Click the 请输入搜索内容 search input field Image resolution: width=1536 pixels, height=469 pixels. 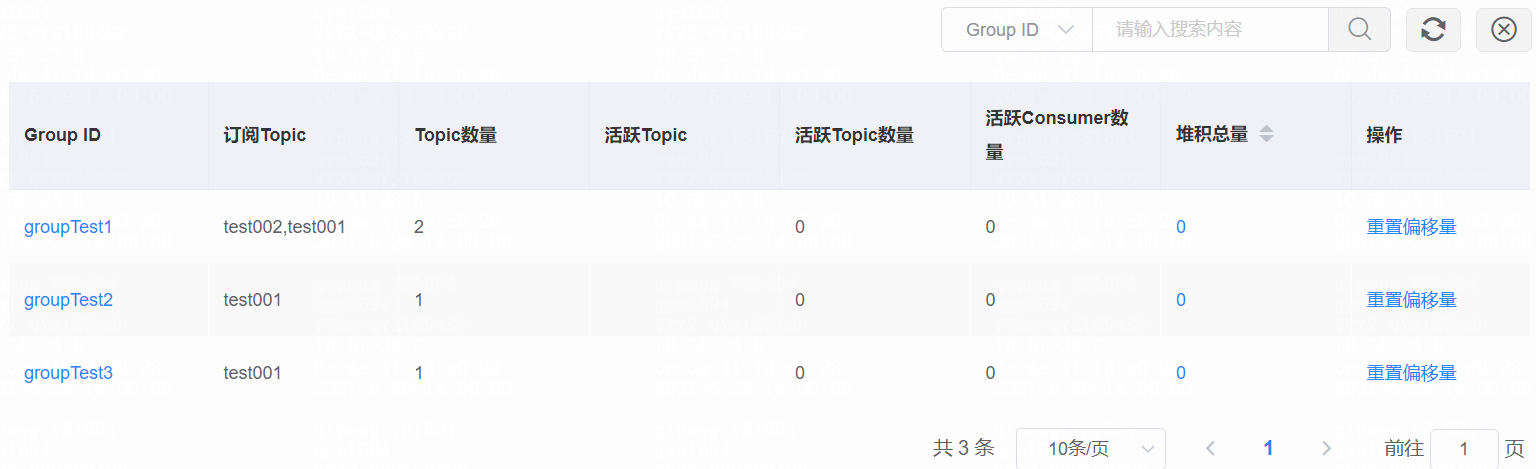1209,30
